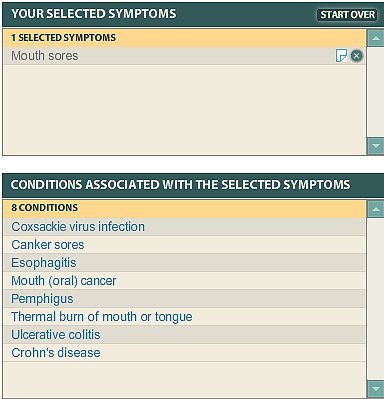Click the Start Over button
The width and height of the screenshot is (384, 399).
pos(347,15)
